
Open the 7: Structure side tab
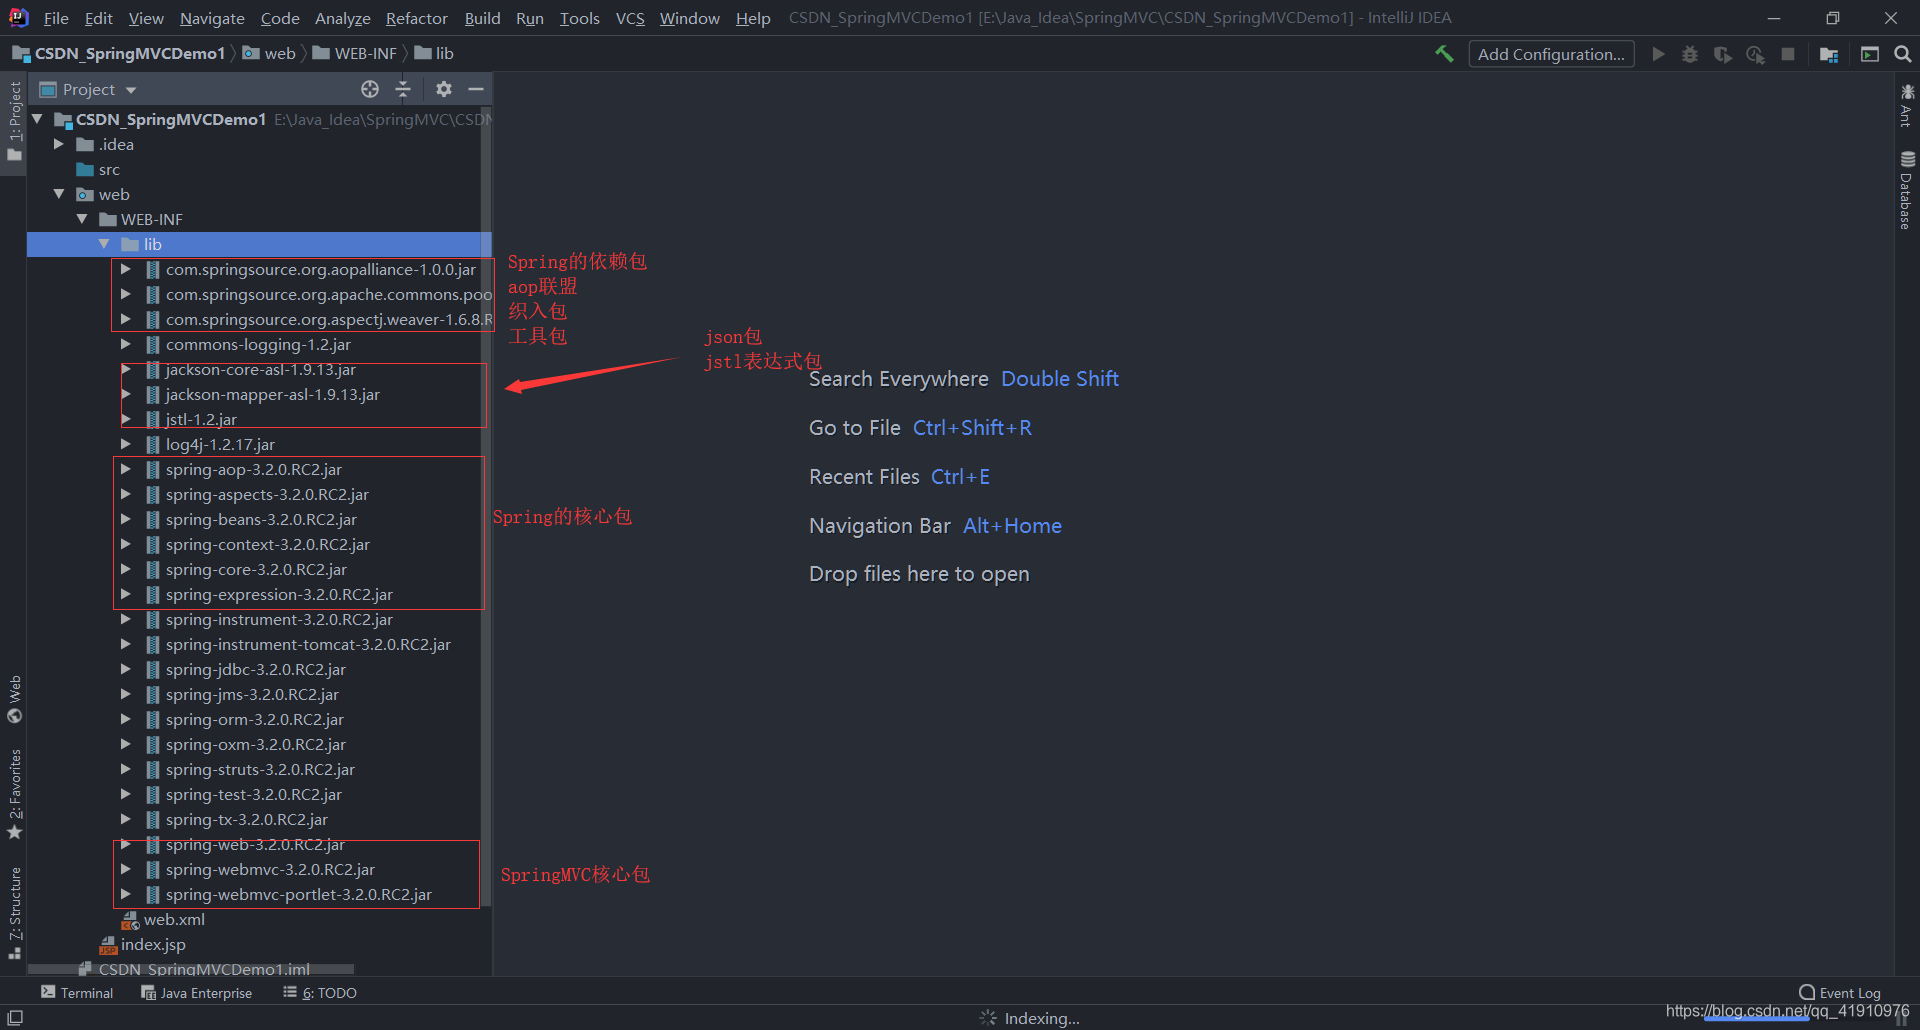pyautogui.click(x=14, y=912)
